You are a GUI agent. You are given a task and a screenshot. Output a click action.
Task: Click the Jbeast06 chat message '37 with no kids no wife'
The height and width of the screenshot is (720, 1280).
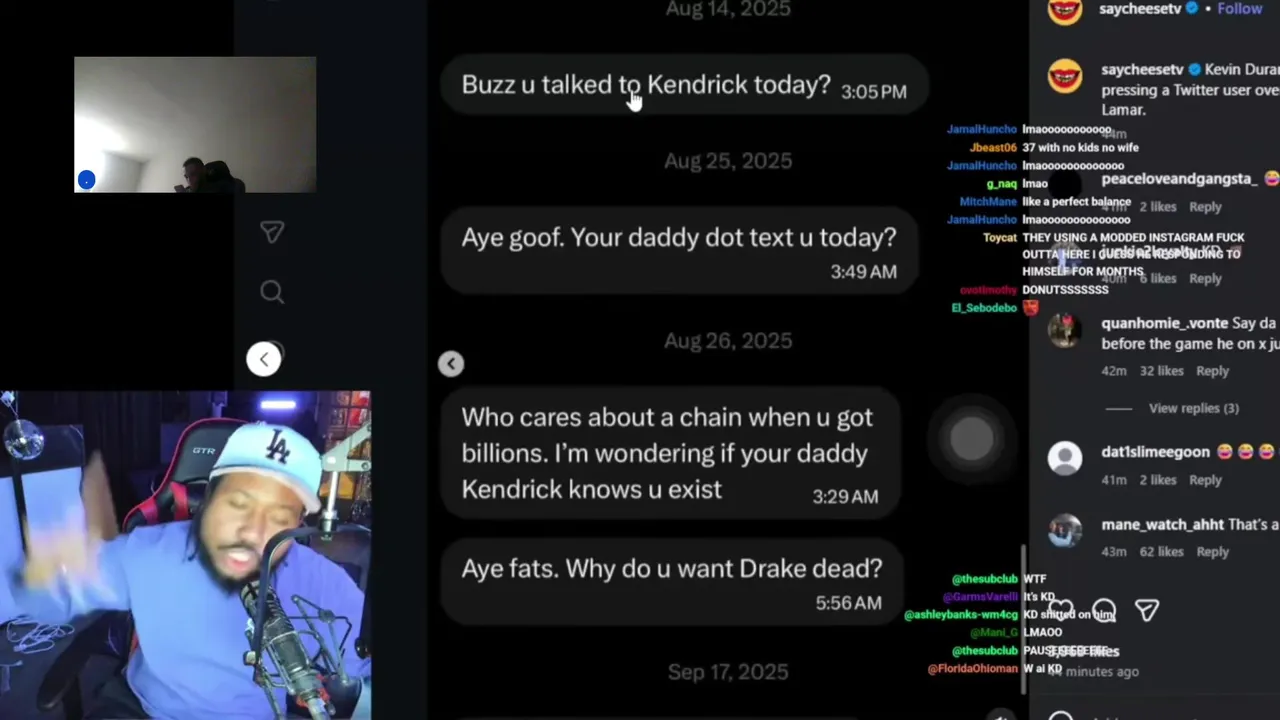[x=1080, y=148]
